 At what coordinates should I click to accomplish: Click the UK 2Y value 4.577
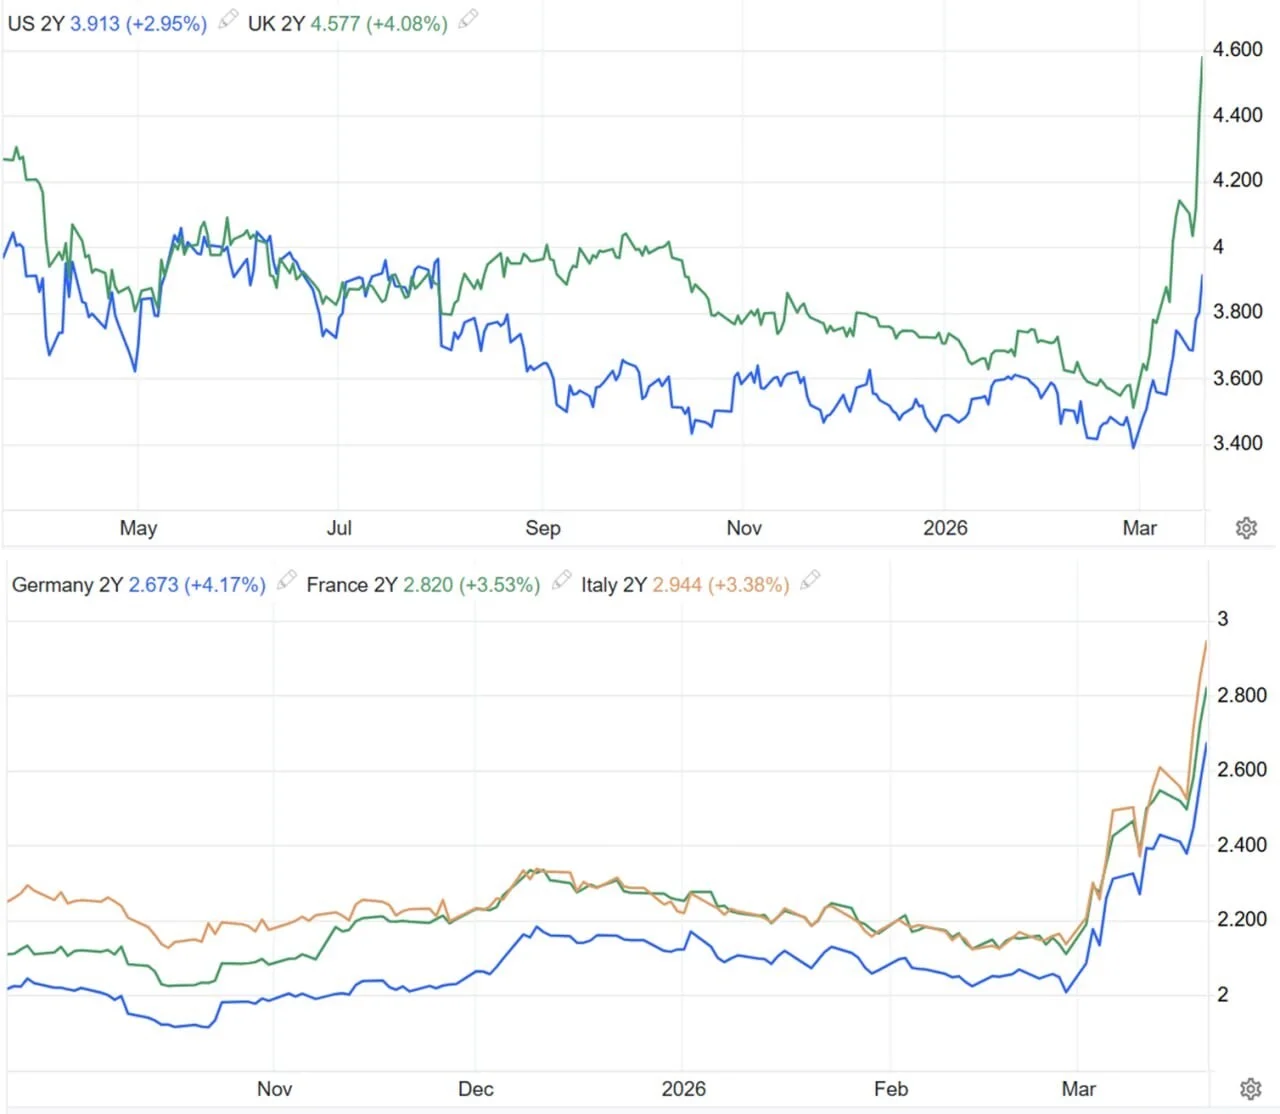tap(335, 23)
